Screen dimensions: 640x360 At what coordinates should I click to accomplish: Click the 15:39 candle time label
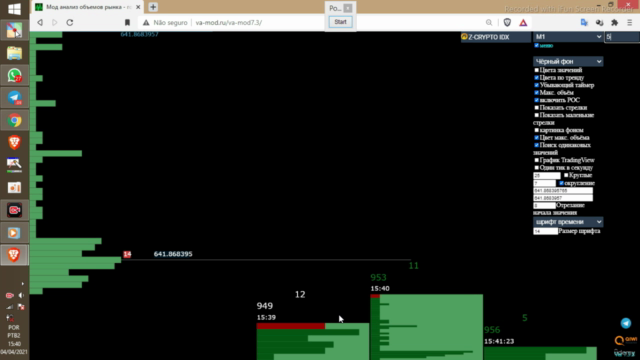(x=266, y=317)
